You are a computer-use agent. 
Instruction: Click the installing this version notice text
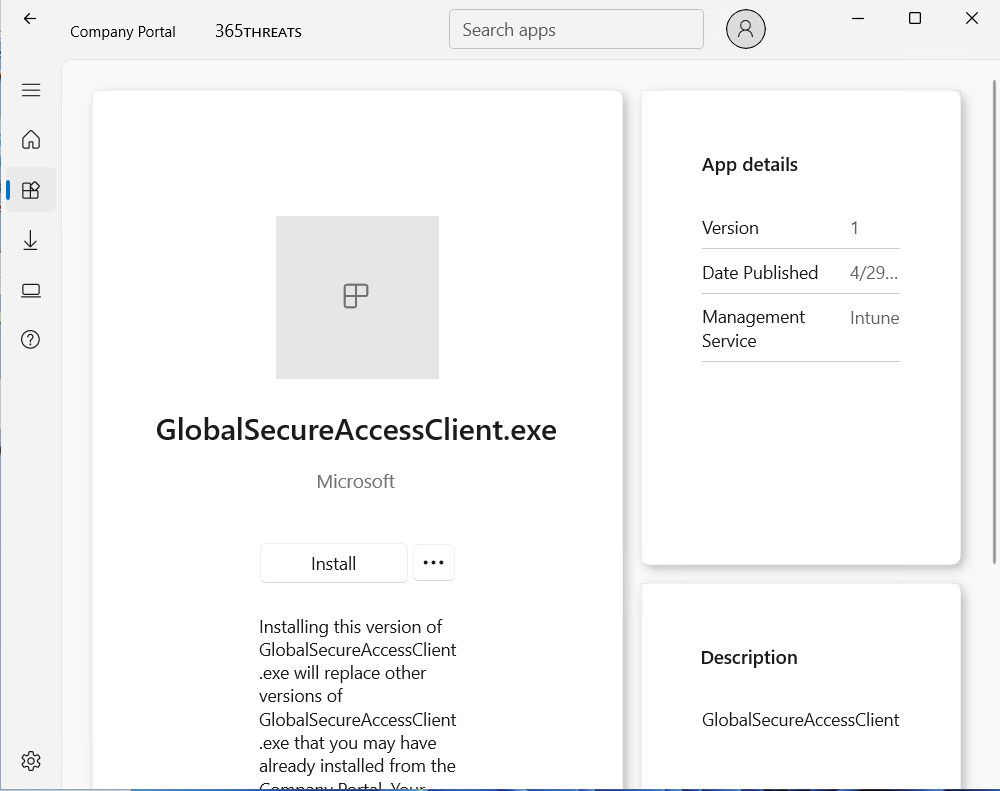357,704
